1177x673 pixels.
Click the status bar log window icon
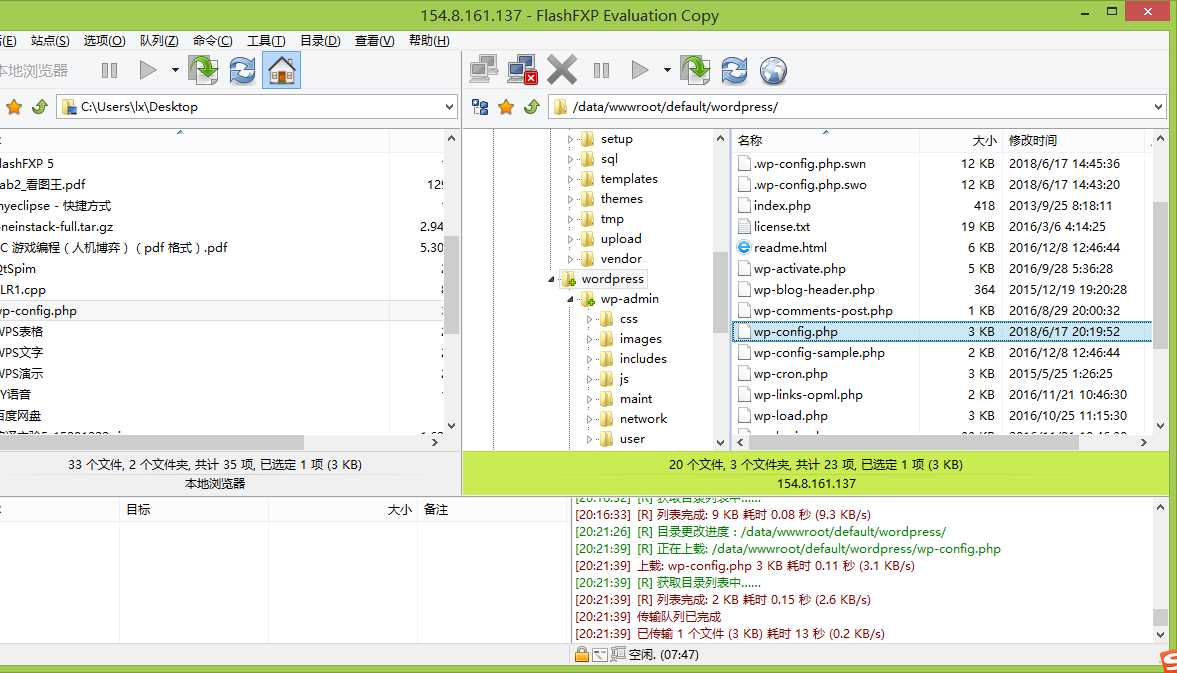click(x=600, y=655)
